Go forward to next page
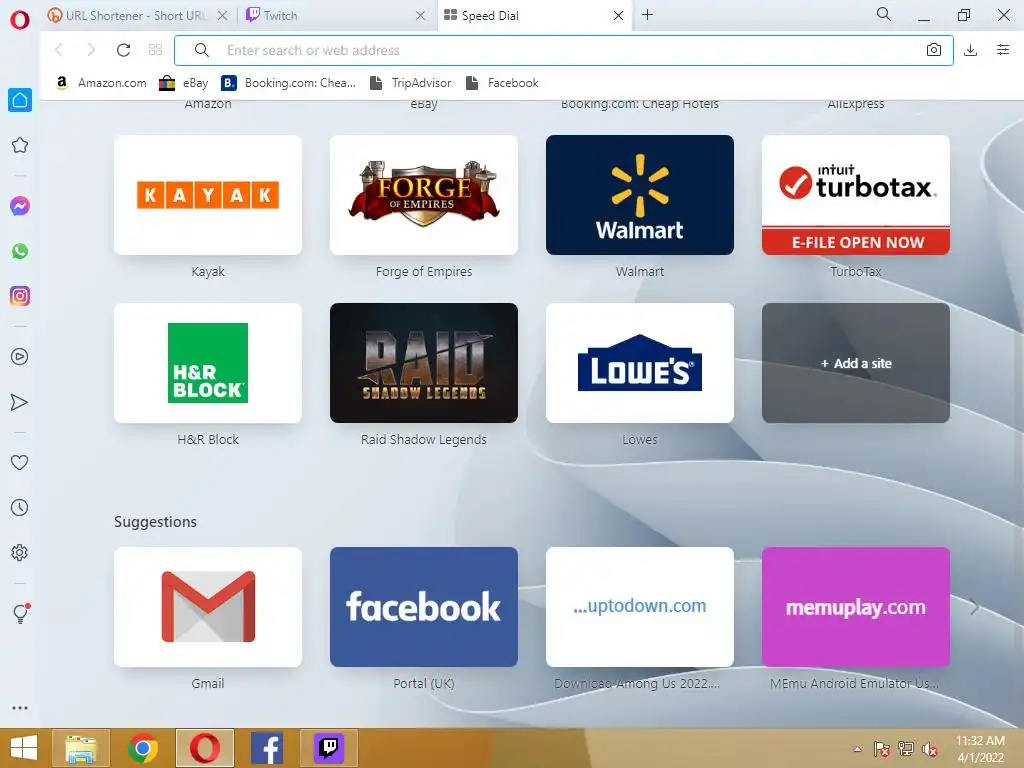The height and width of the screenshot is (768, 1024). [91, 50]
